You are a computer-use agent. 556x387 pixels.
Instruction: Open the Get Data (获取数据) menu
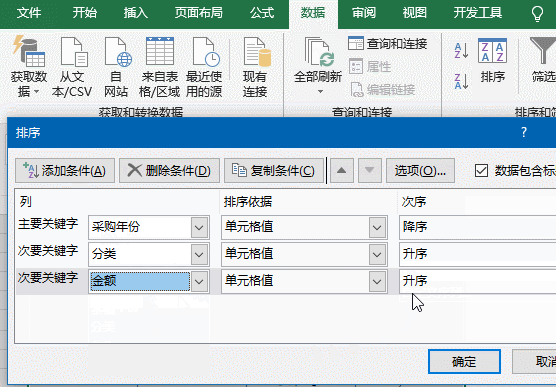[29, 66]
